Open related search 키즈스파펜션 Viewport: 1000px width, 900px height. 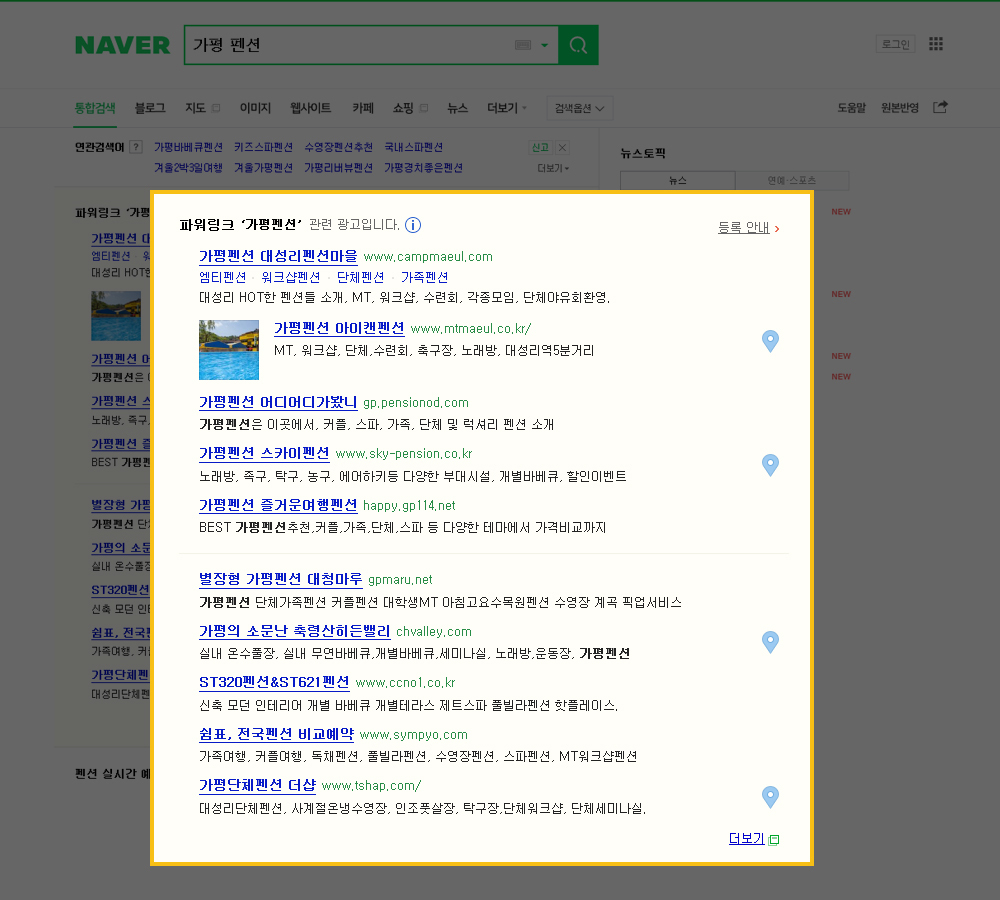[263, 147]
